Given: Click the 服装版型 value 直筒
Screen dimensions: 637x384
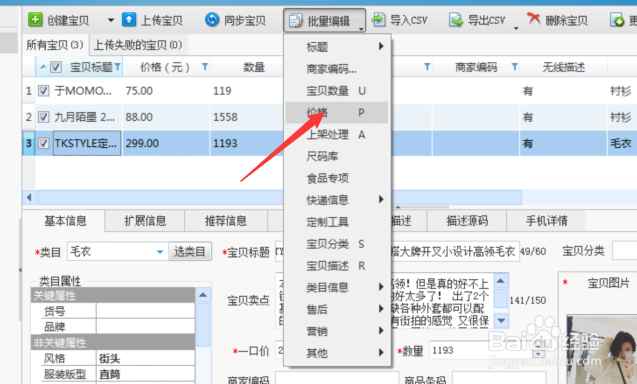Looking at the screenshot, I should [145, 374].
